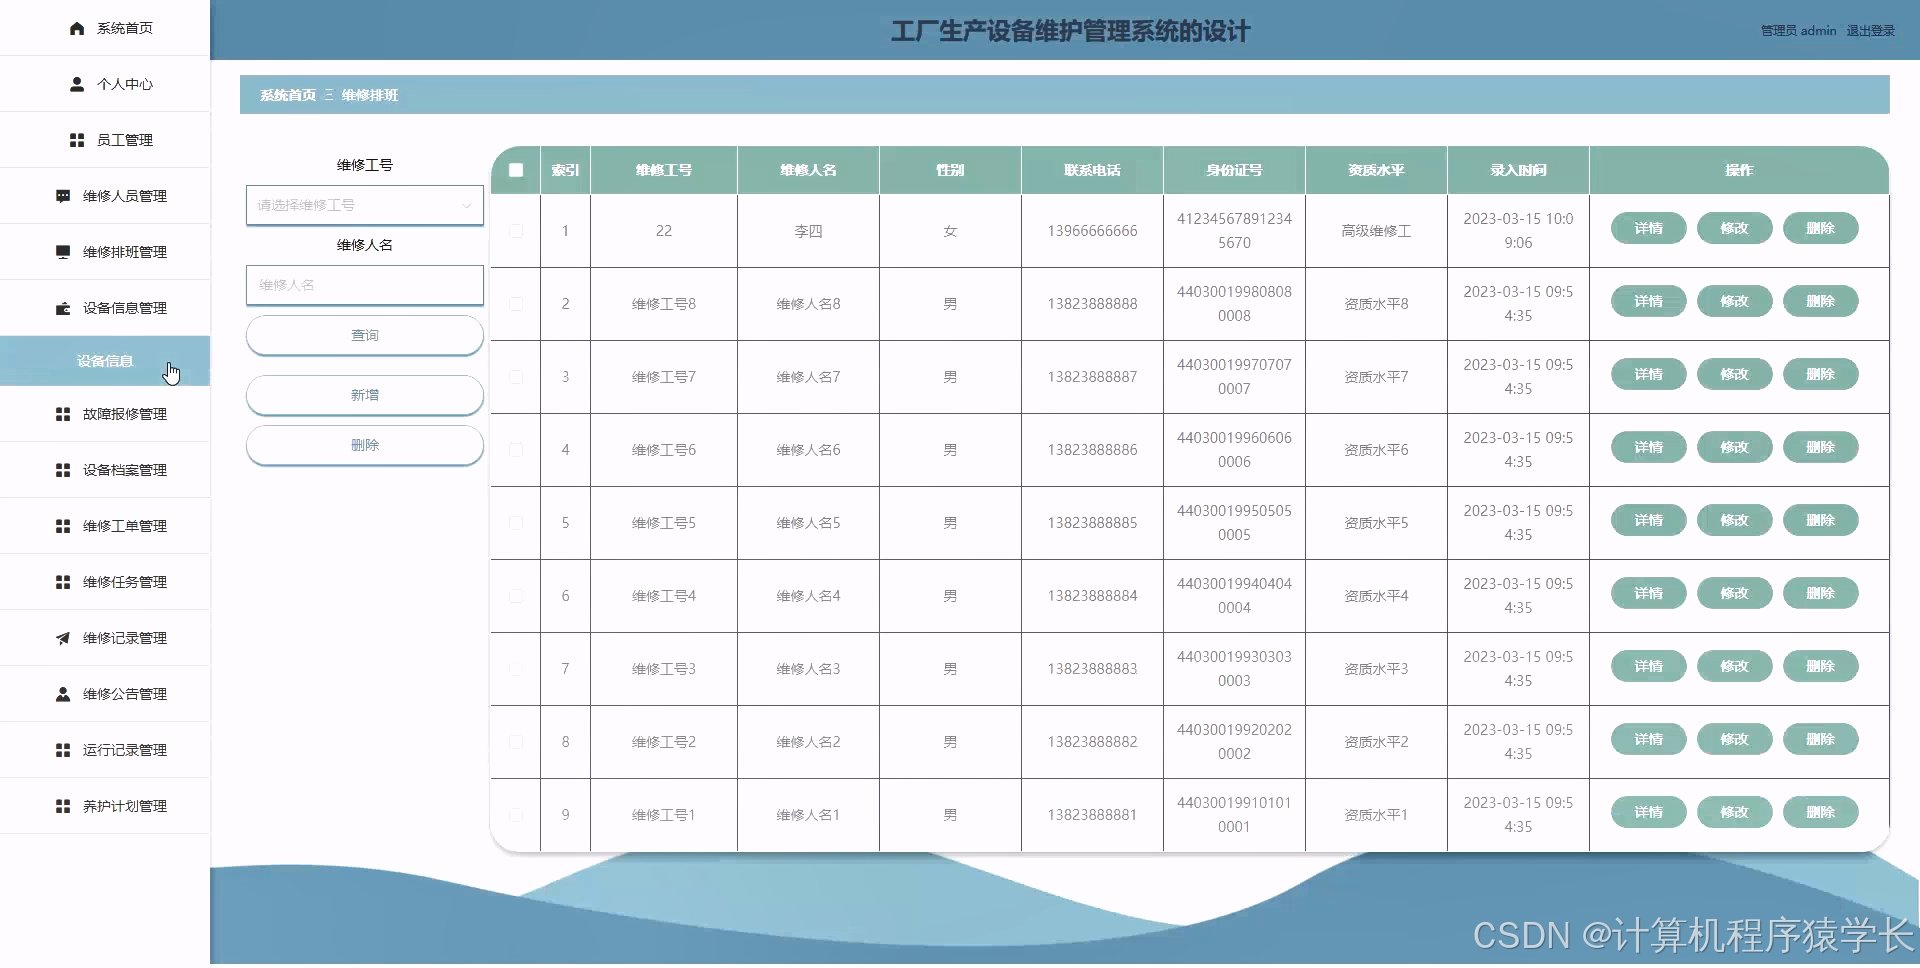Click the home icon beside 系统首页
The height and width of the screenshot is (968, 1920).
tap(77, 28)
